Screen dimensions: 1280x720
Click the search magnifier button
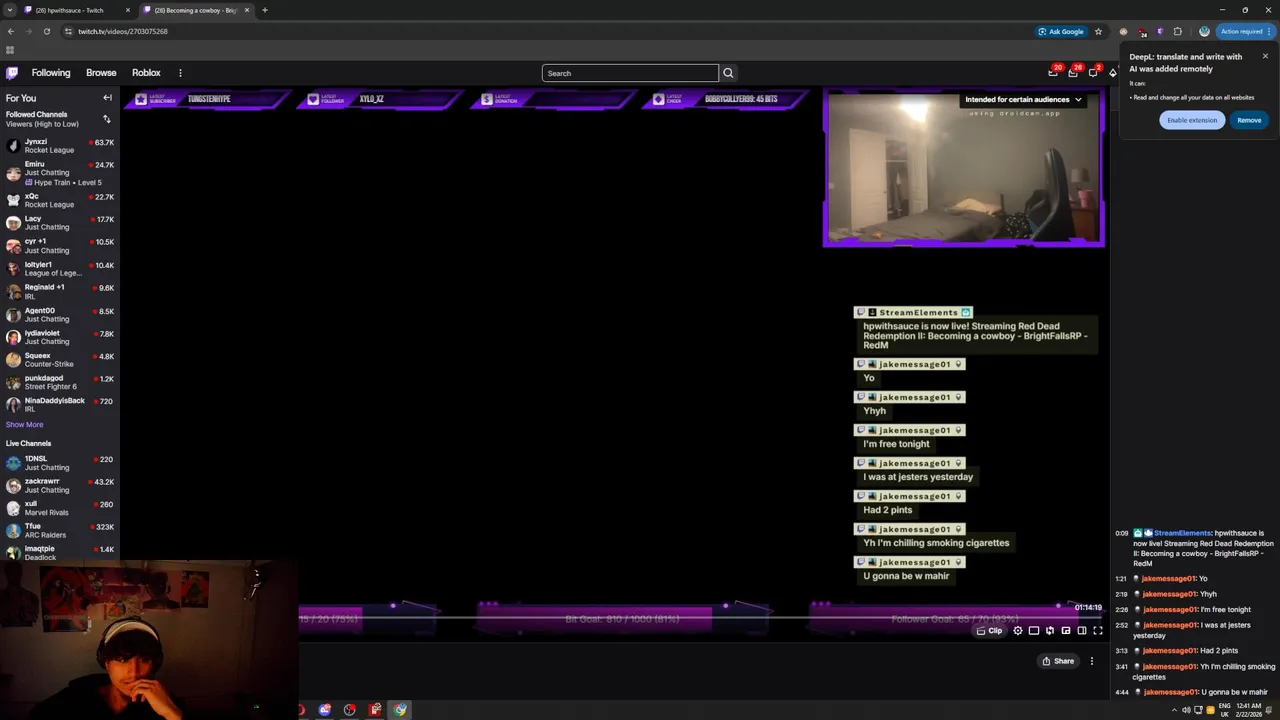pos(728,73)
